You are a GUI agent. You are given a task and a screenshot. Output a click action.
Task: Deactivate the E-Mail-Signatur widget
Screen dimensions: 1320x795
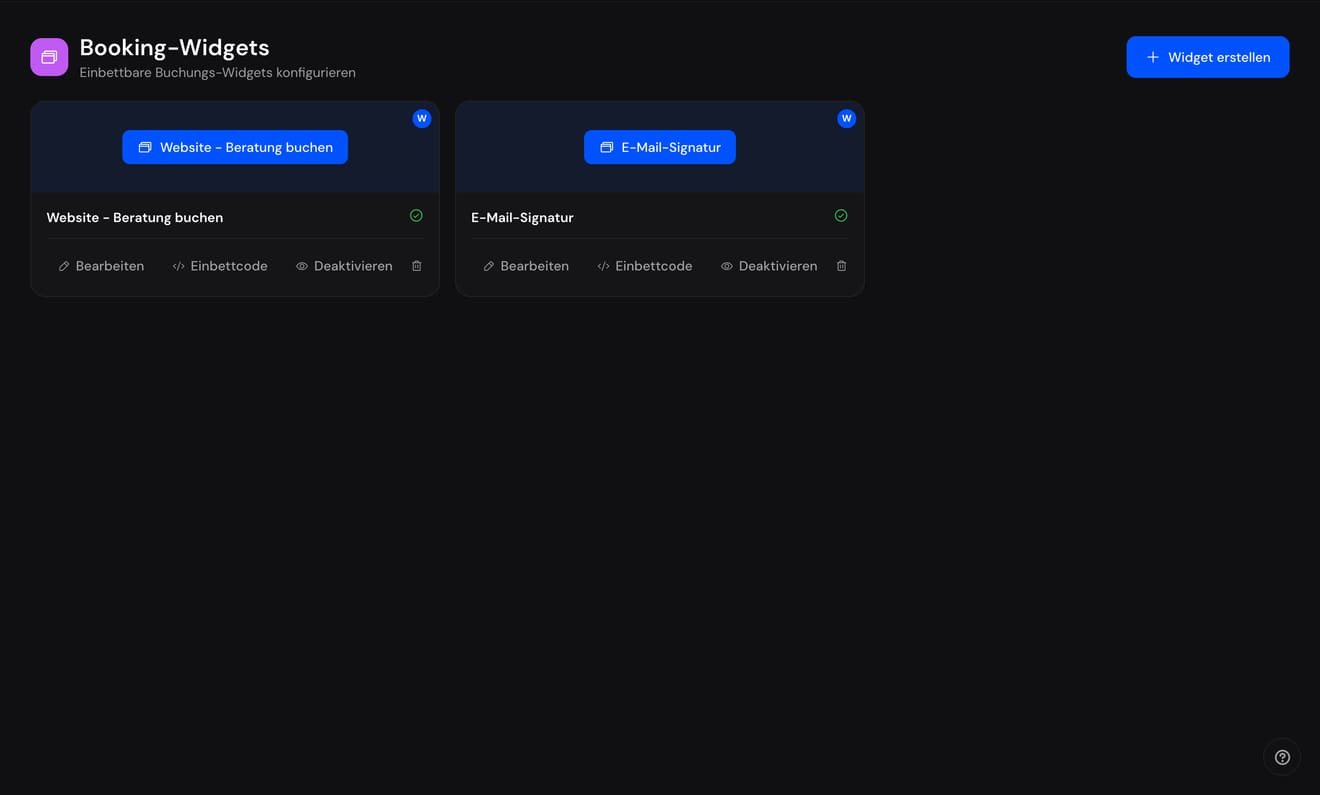769,266
